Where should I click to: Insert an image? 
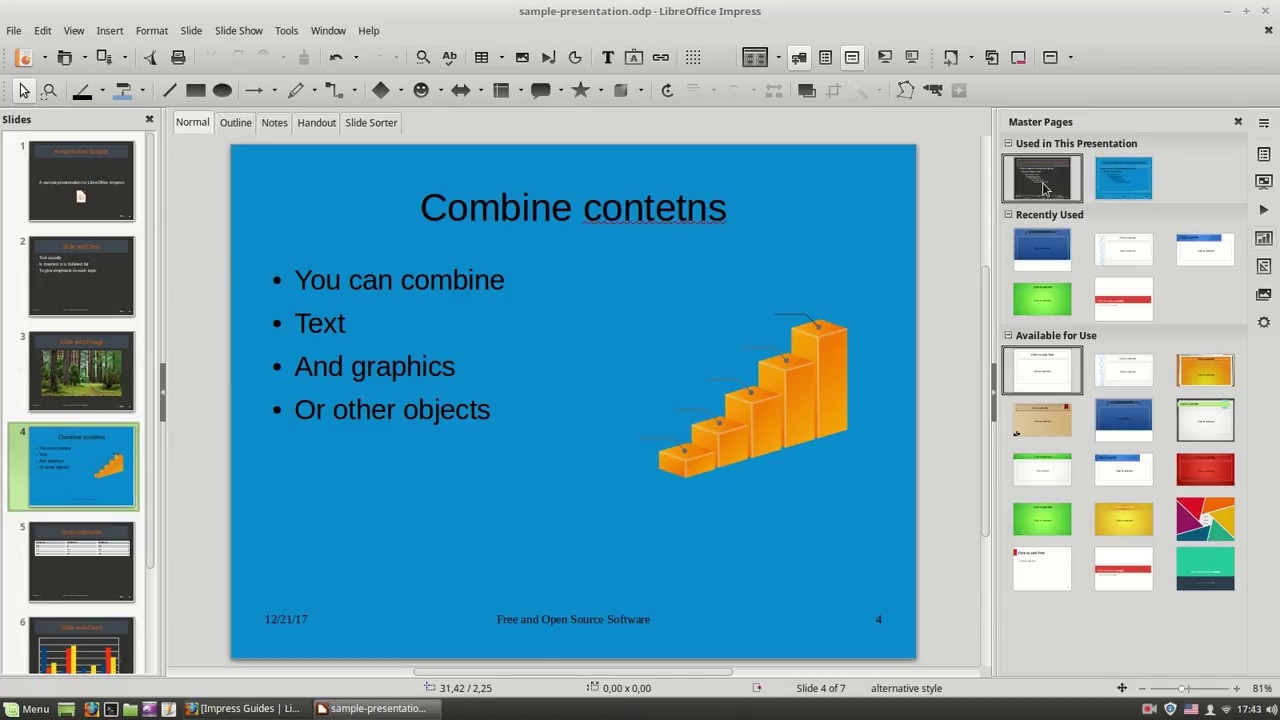coord(521,57)
